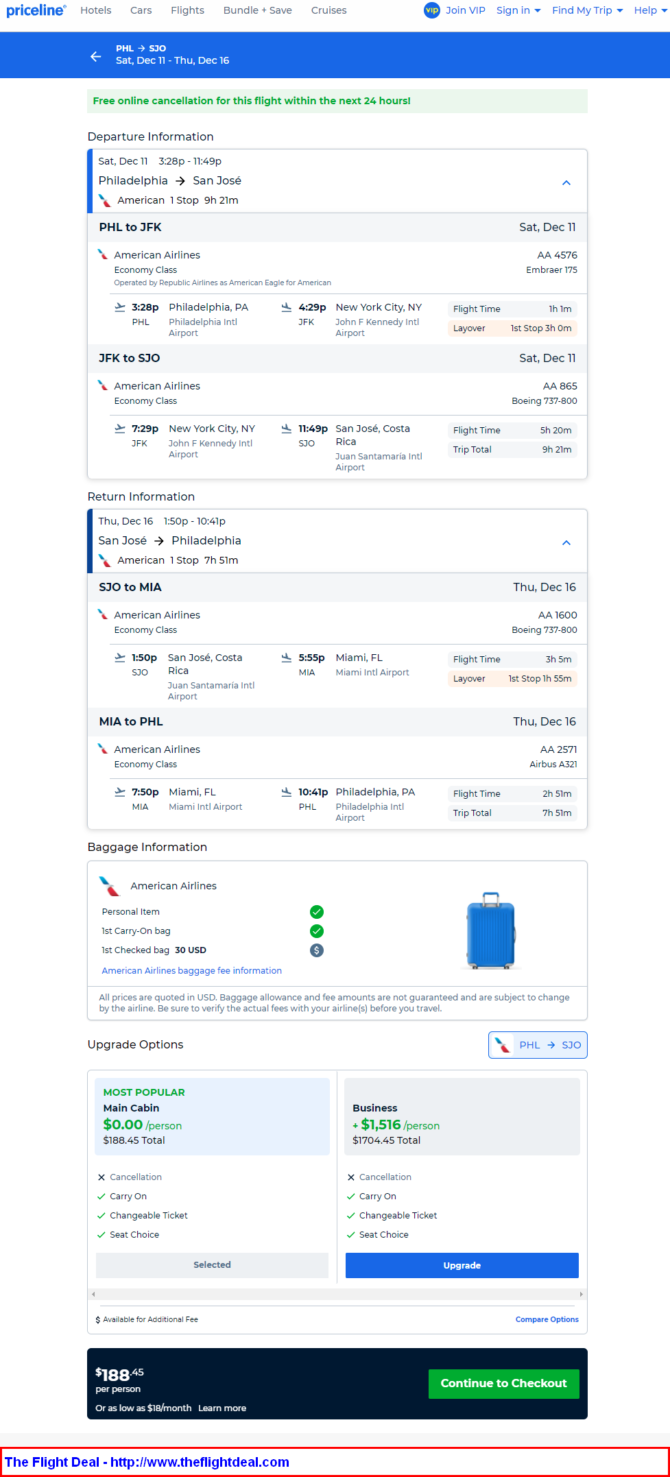Select the Main Cabin fare card
This screenshot has width=670, height=1477.
coord(212,1116)
